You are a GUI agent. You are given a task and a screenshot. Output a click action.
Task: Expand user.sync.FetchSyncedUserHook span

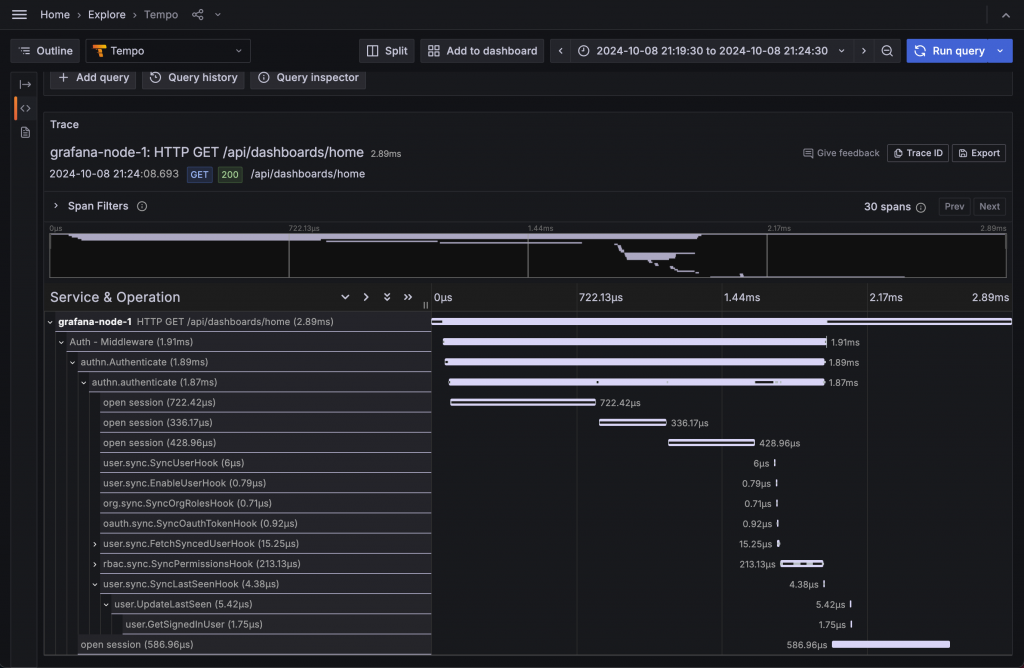(95, 544)
